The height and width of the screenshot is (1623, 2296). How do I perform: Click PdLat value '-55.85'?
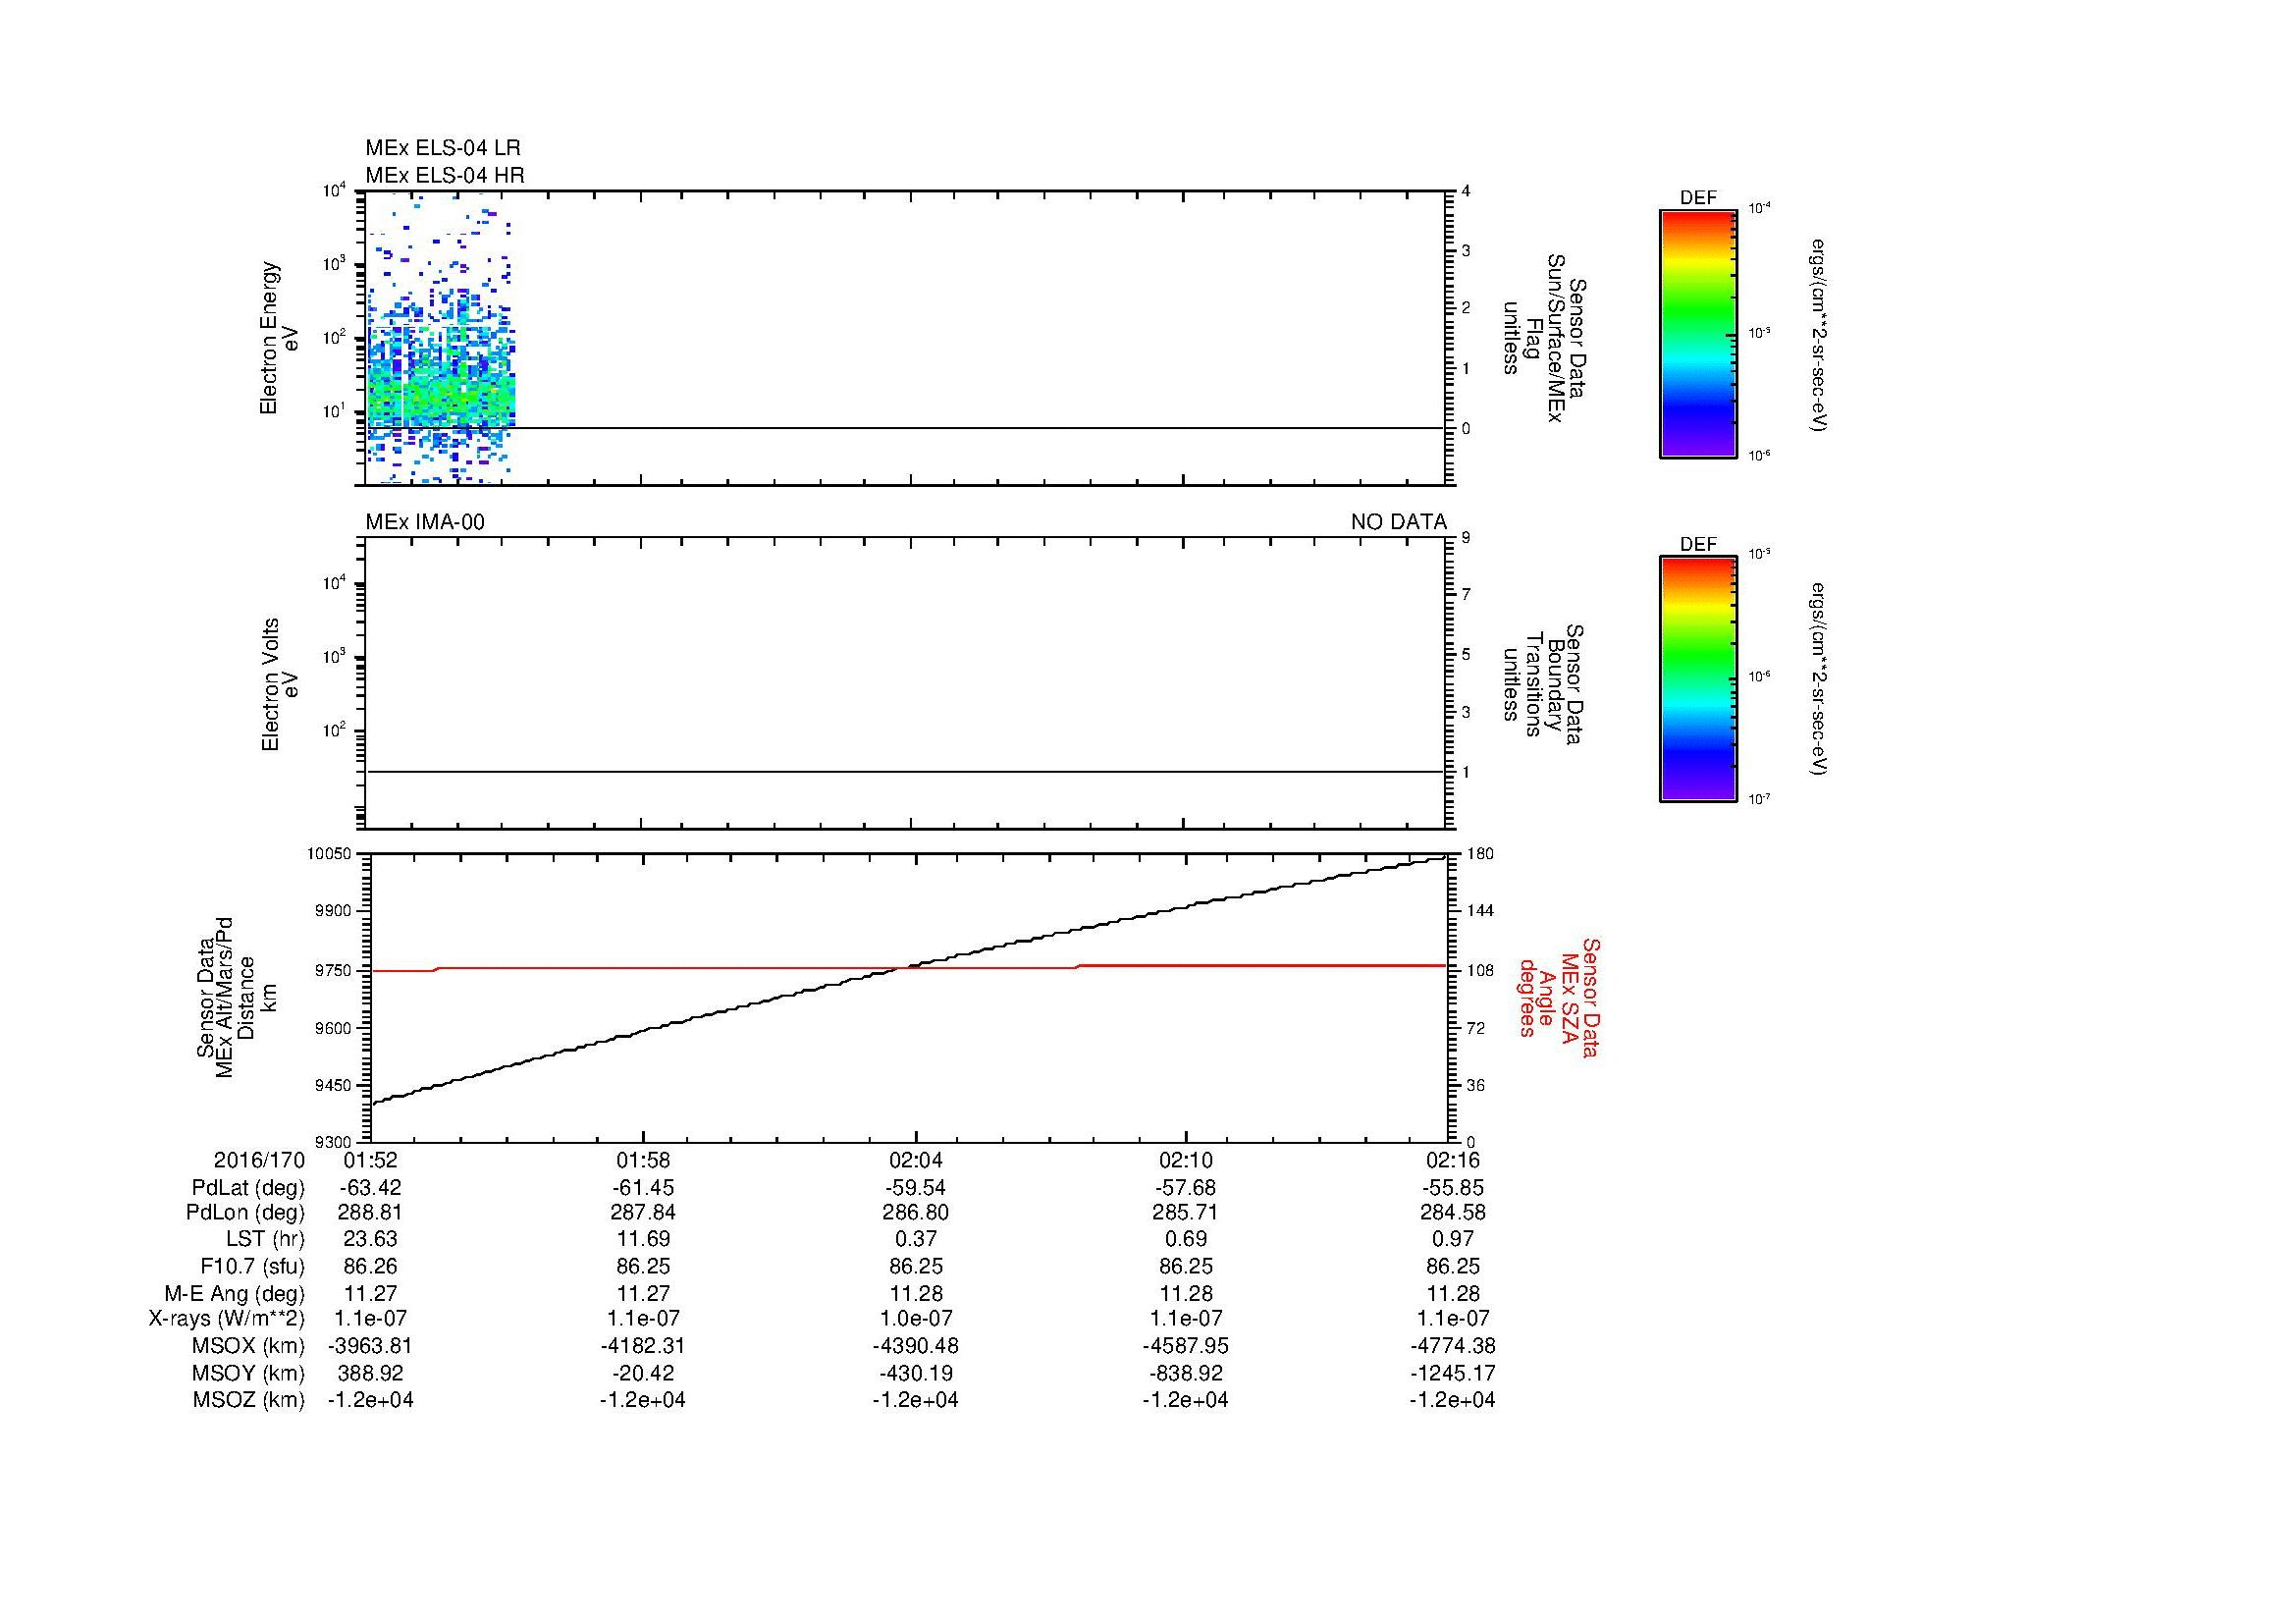point(1452,1188)
